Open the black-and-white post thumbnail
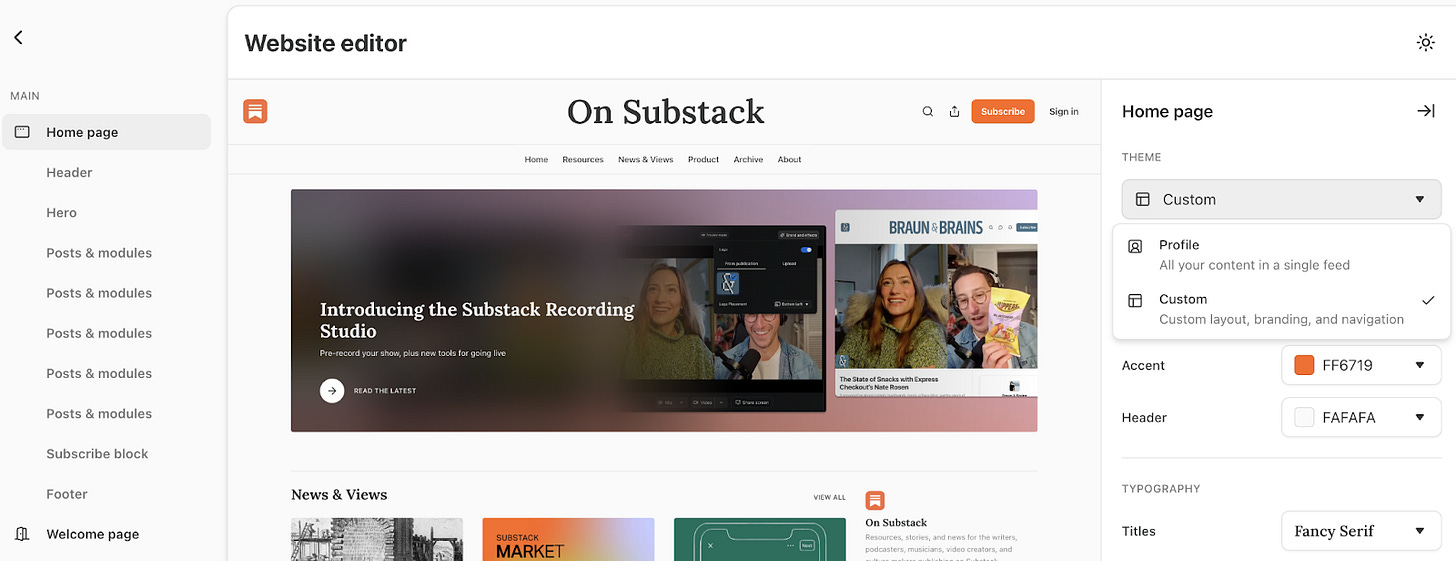 coord(377,539)
